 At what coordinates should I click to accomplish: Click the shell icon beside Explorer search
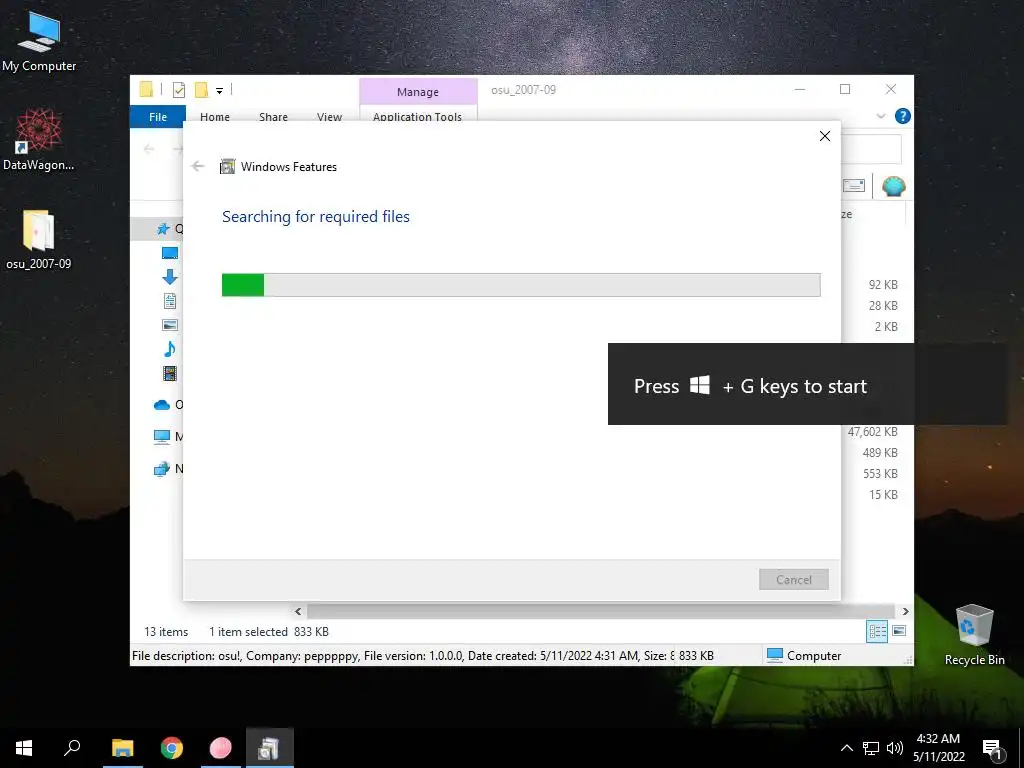(x=893, y=187)
